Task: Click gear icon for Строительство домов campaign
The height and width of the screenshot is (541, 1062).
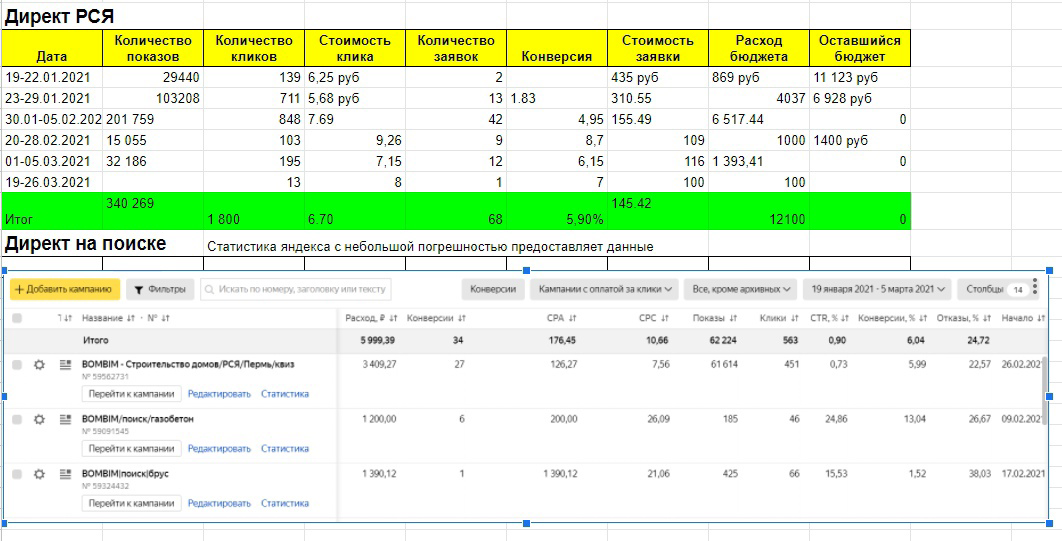Action: (39, 365)
